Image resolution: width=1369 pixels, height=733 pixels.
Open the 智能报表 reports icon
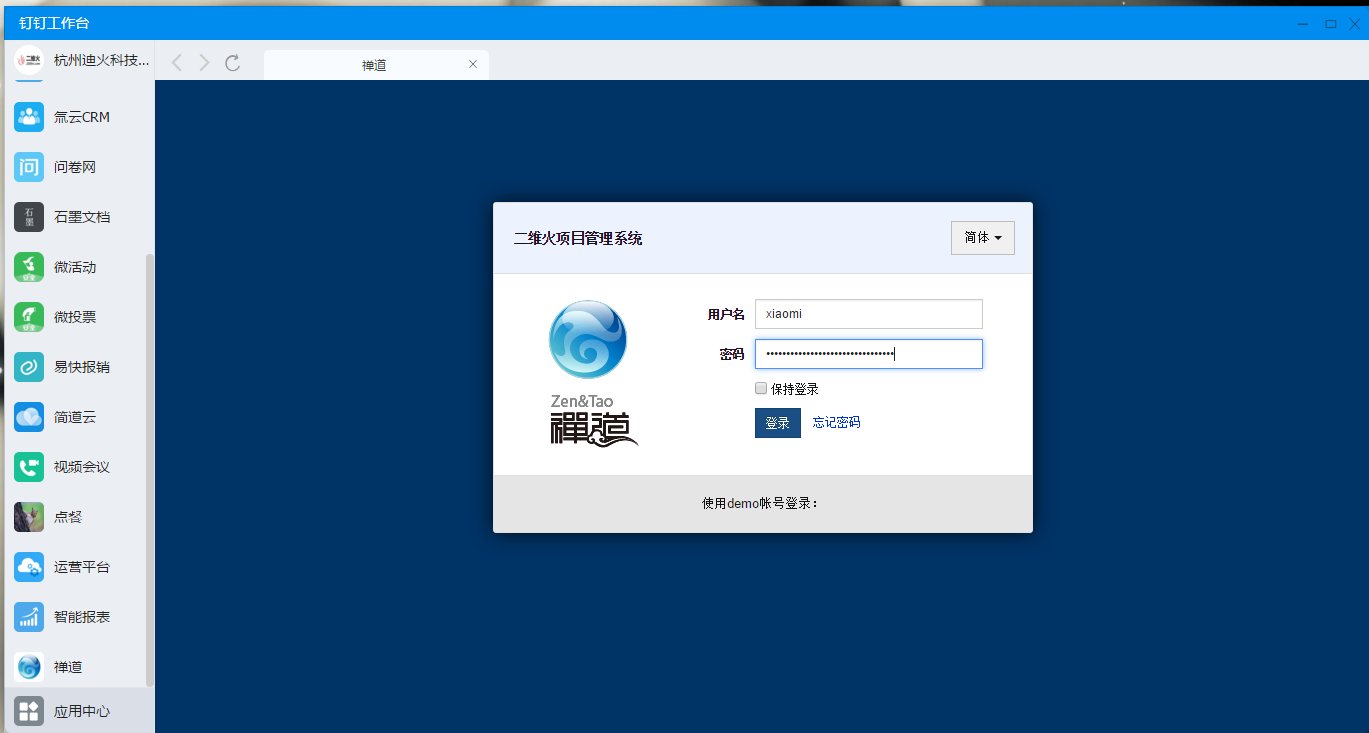[x=29, y=617]
